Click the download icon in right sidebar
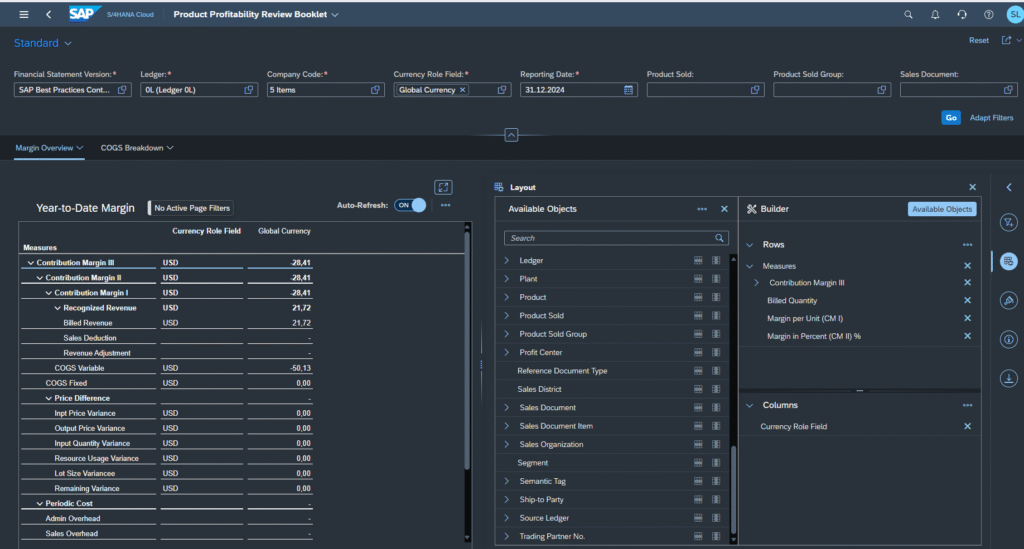 pos(1009,379)
